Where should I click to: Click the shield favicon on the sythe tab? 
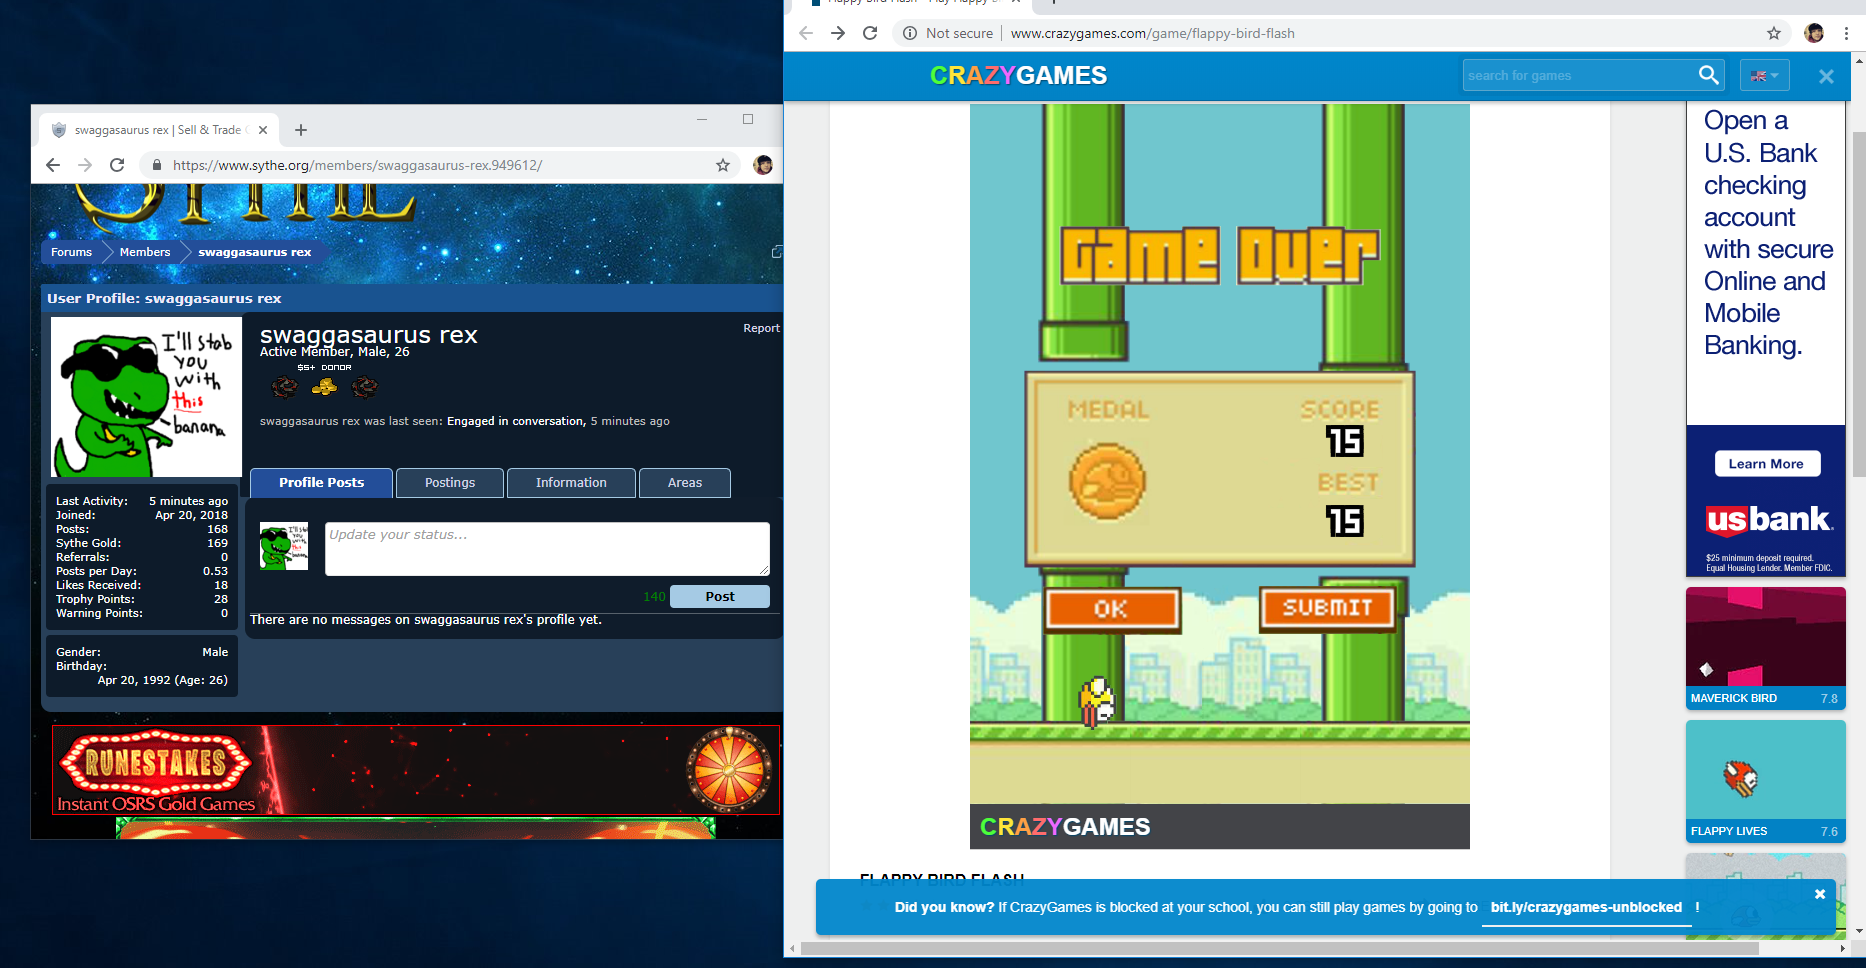[59, 130]
